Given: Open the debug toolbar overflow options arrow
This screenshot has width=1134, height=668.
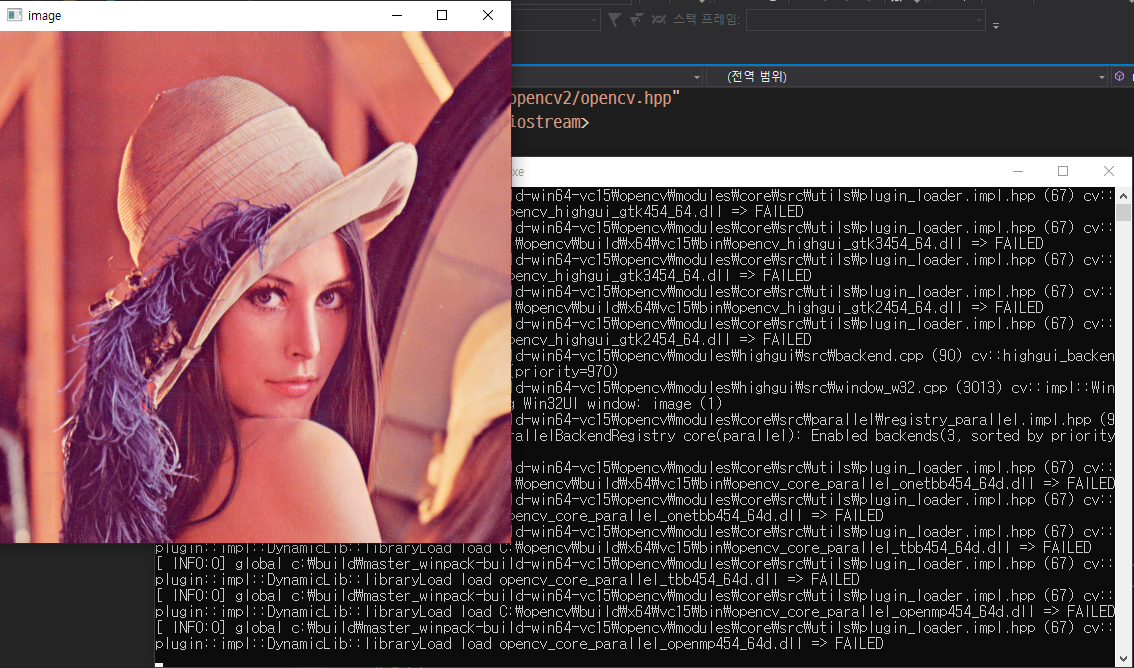Looking at the screenshot, I should [x=996, y=25].
